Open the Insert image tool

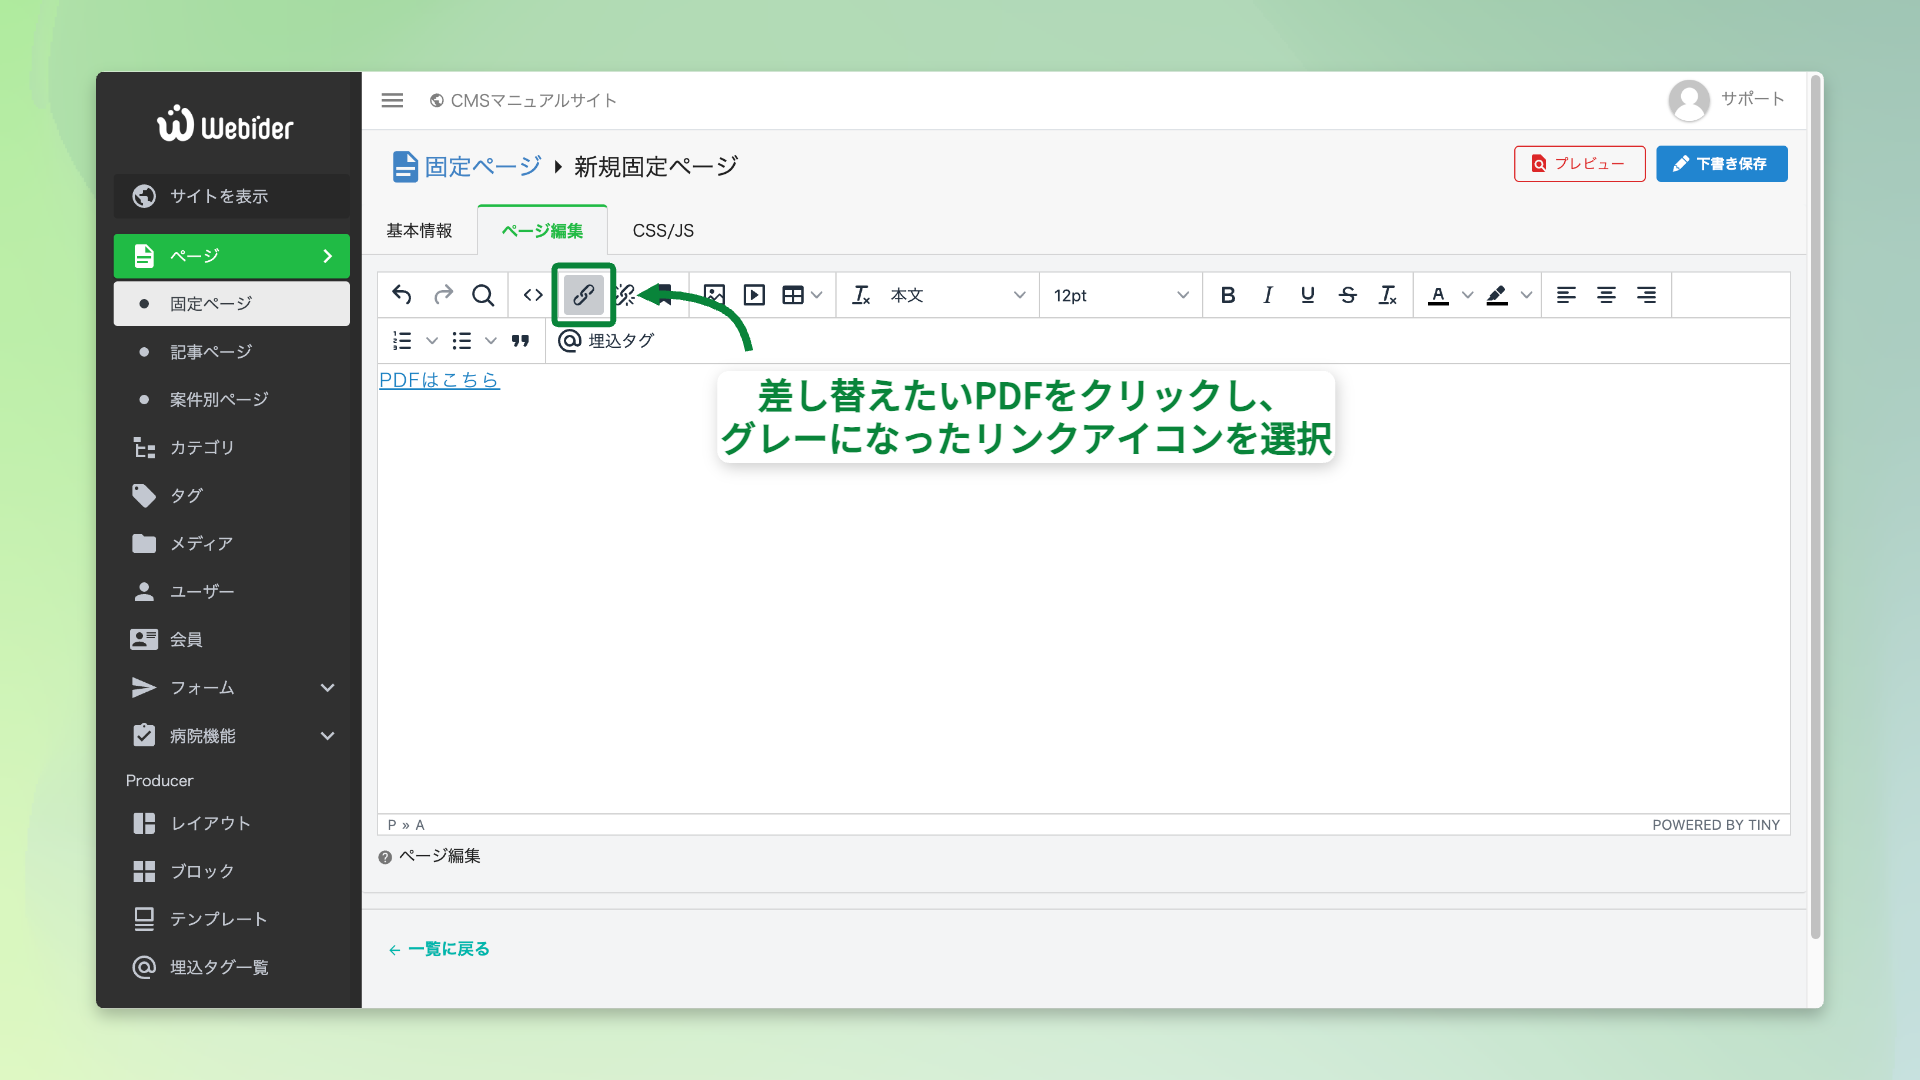coord(713,295)
